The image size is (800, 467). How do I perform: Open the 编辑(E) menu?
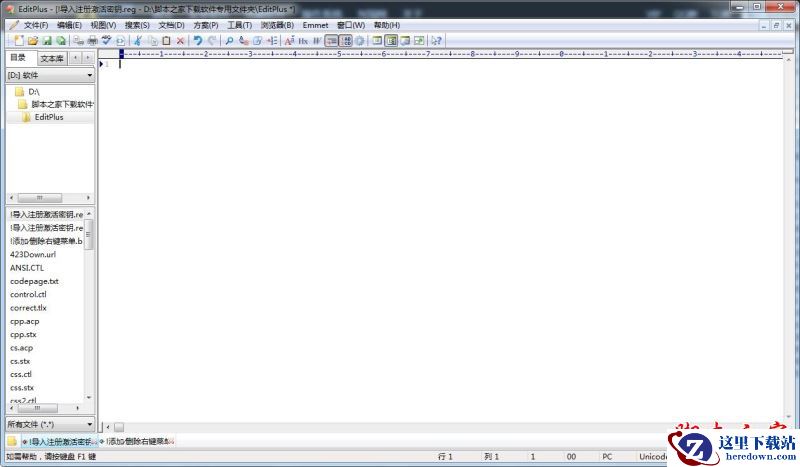[x=69, y=25]
